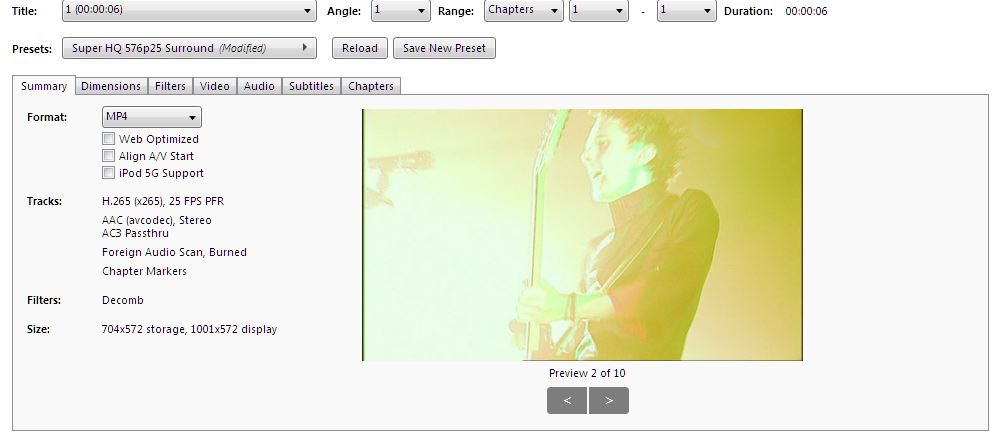Switch to the Video tab
Screen dimensions: 998x434
214,86
